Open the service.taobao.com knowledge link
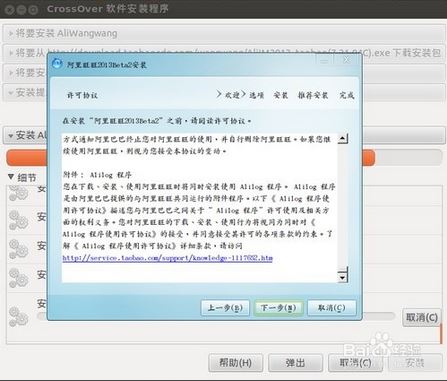 pos(168,258)
